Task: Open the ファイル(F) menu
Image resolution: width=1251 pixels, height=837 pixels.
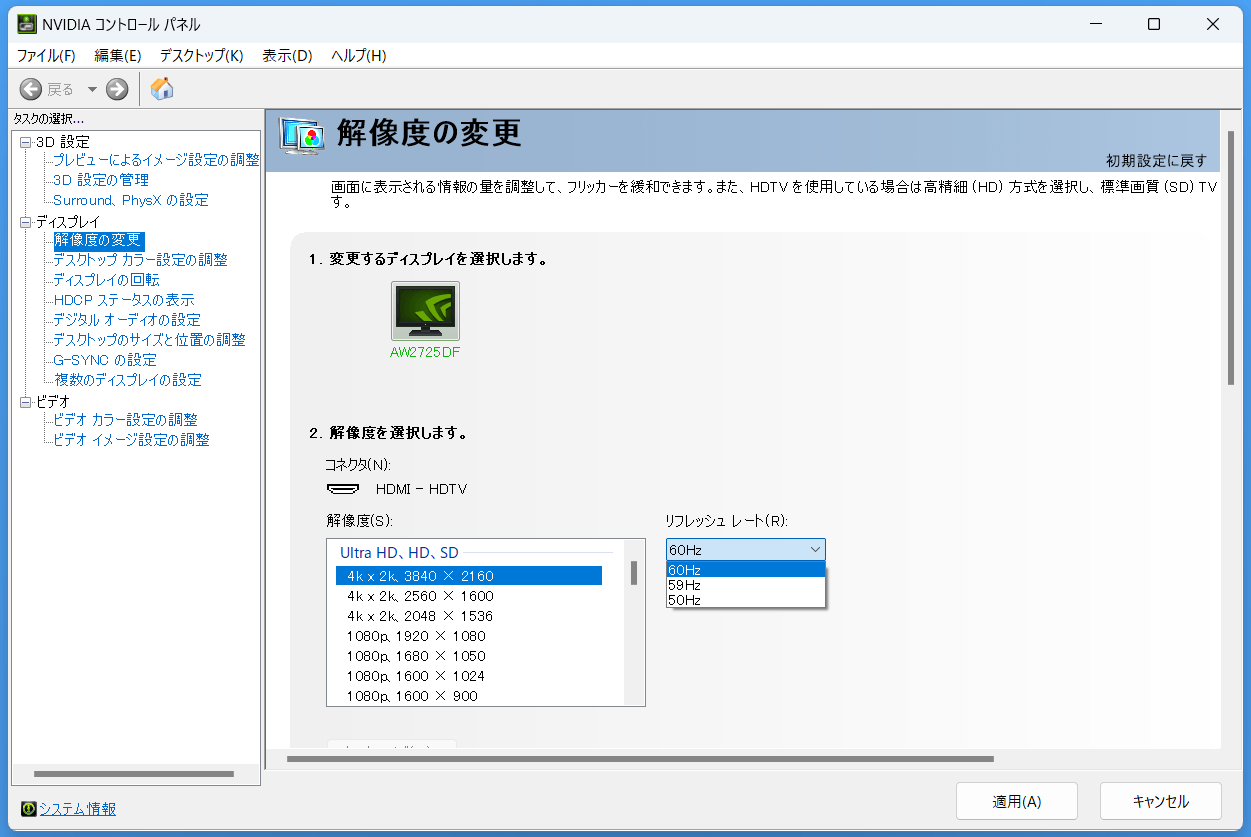Action: tap(46, 55)
